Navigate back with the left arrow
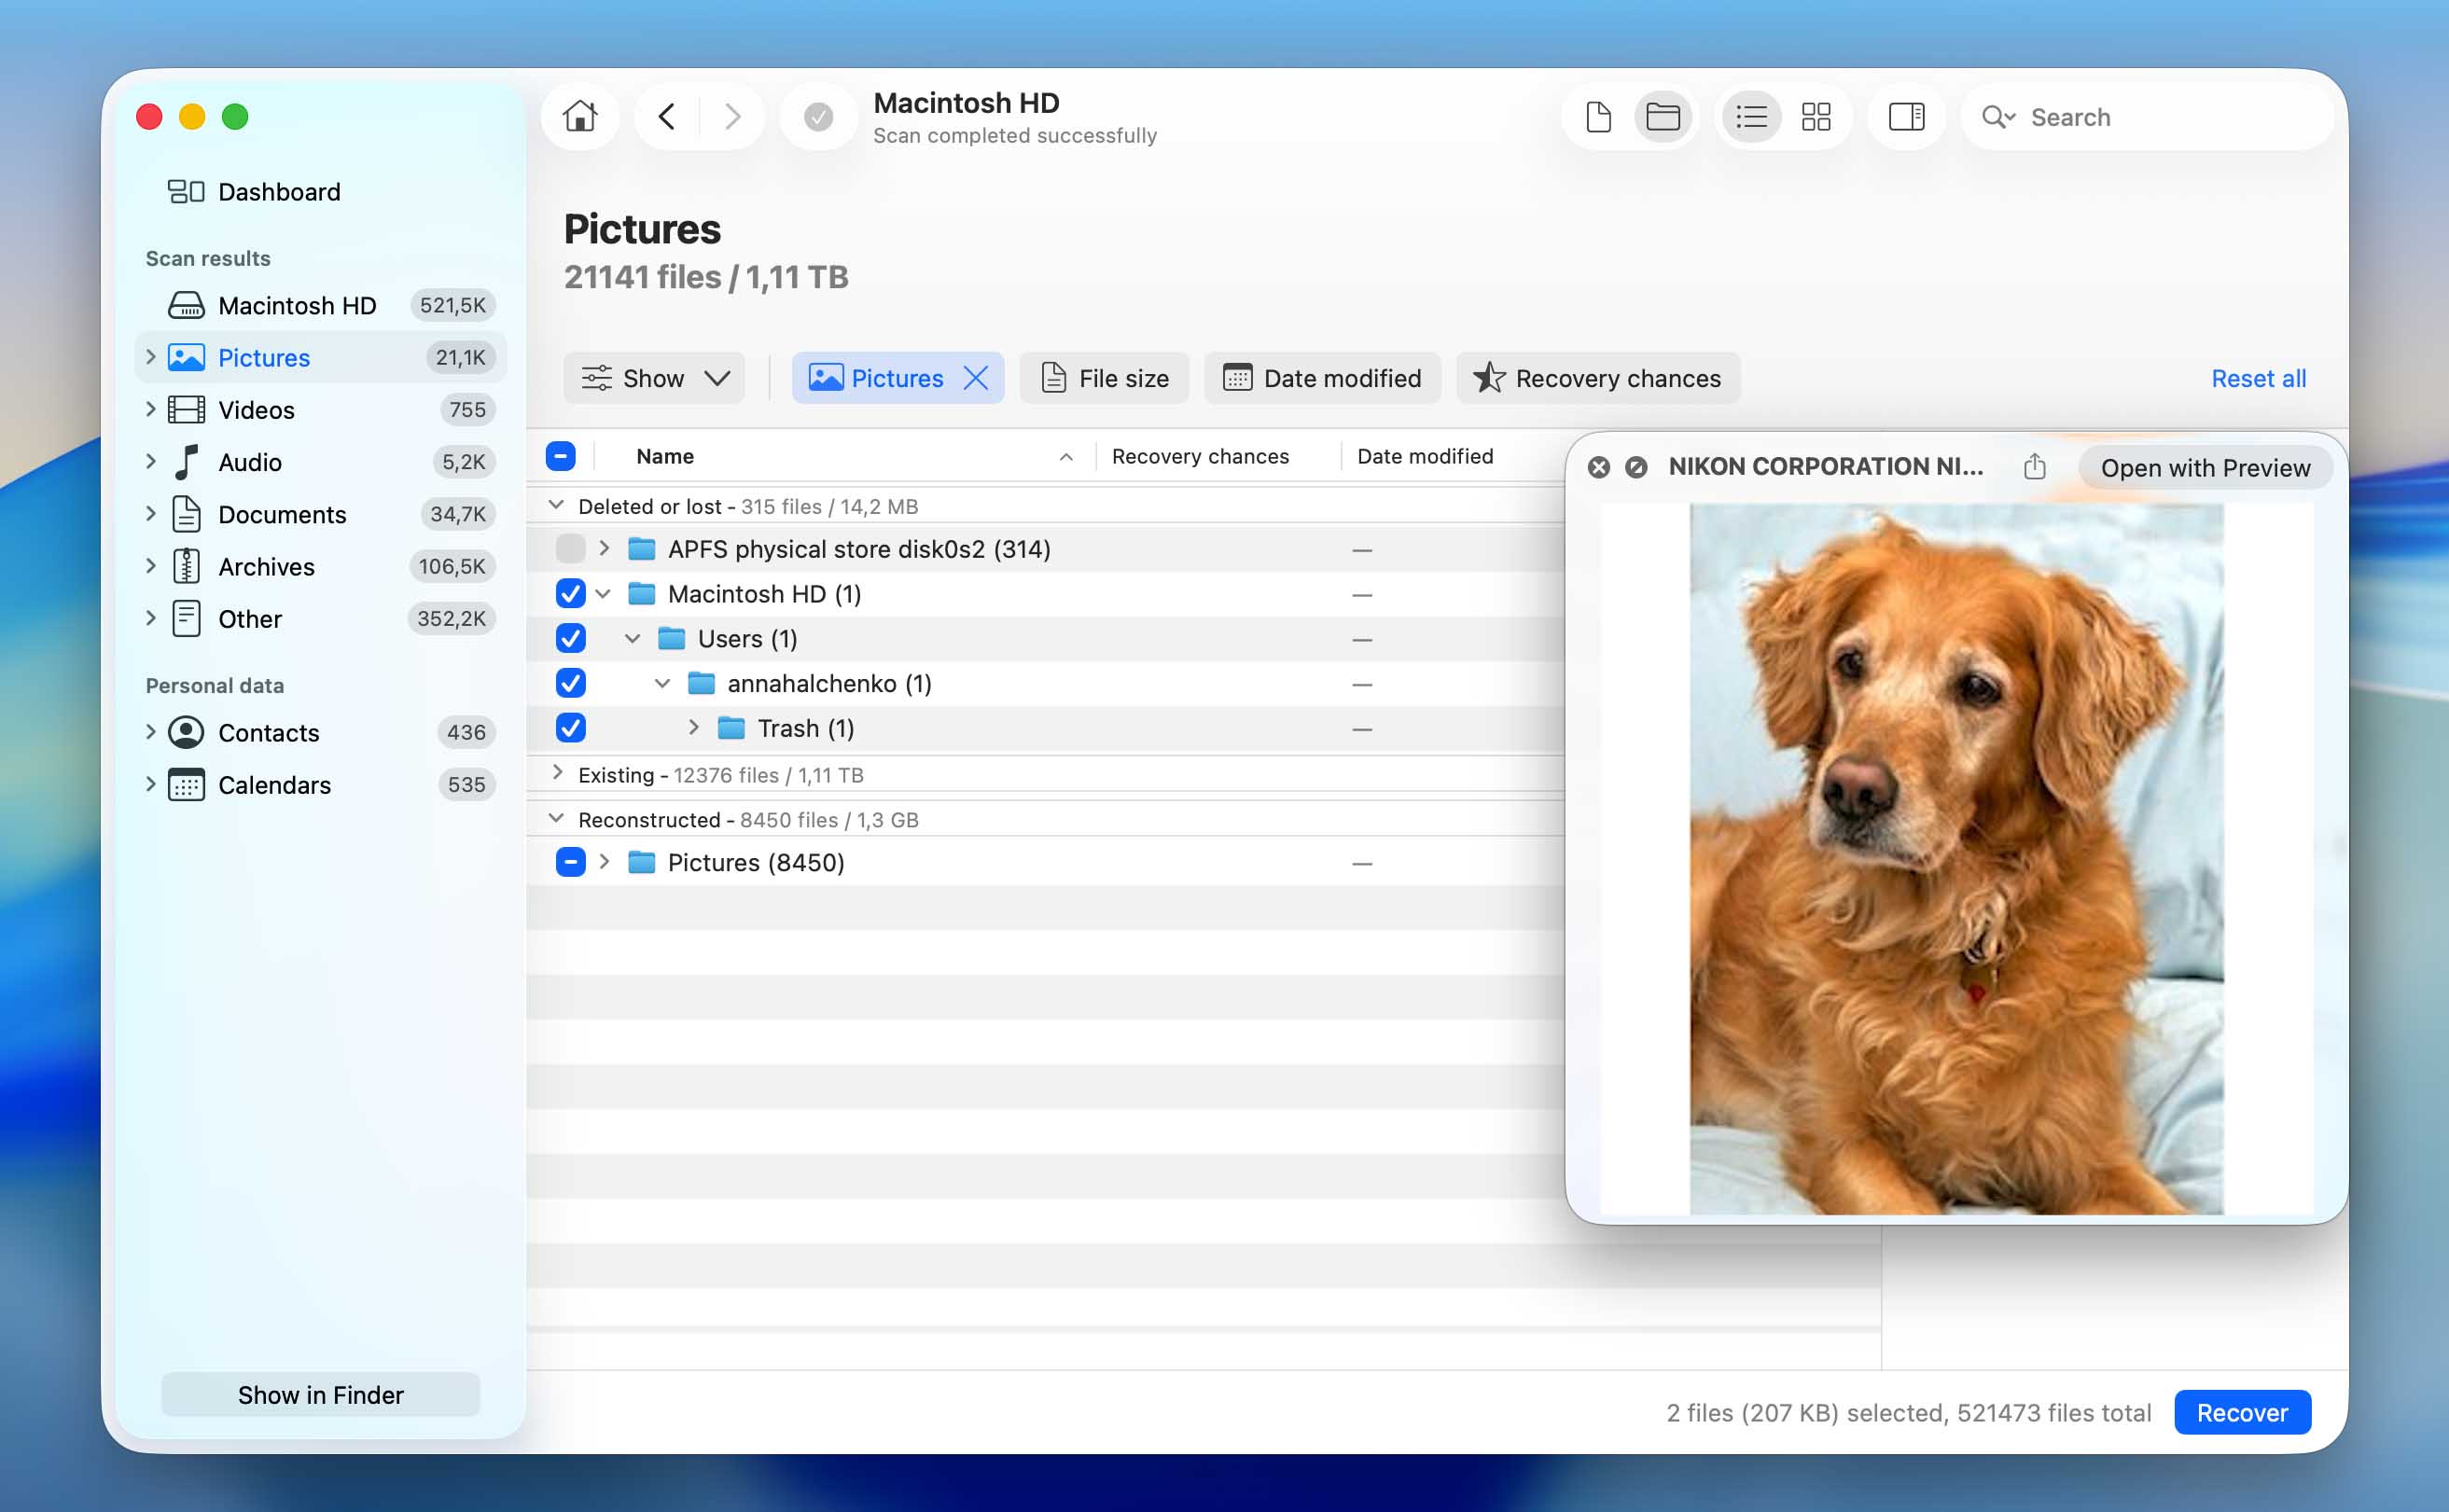2449x1512 pixels. pyautogui.click(x=667, y=117)
